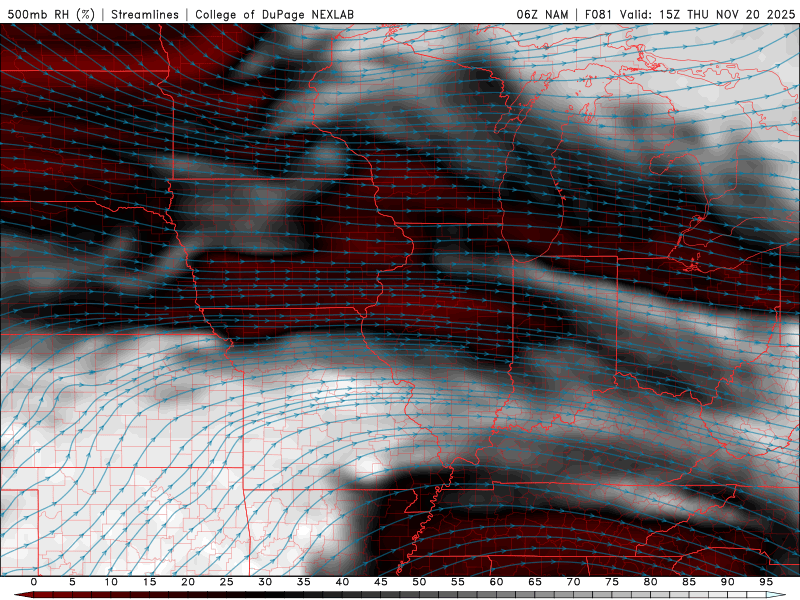Click the '0' value on the color scale
The image size is (800, 600).
tap(34, 582)
